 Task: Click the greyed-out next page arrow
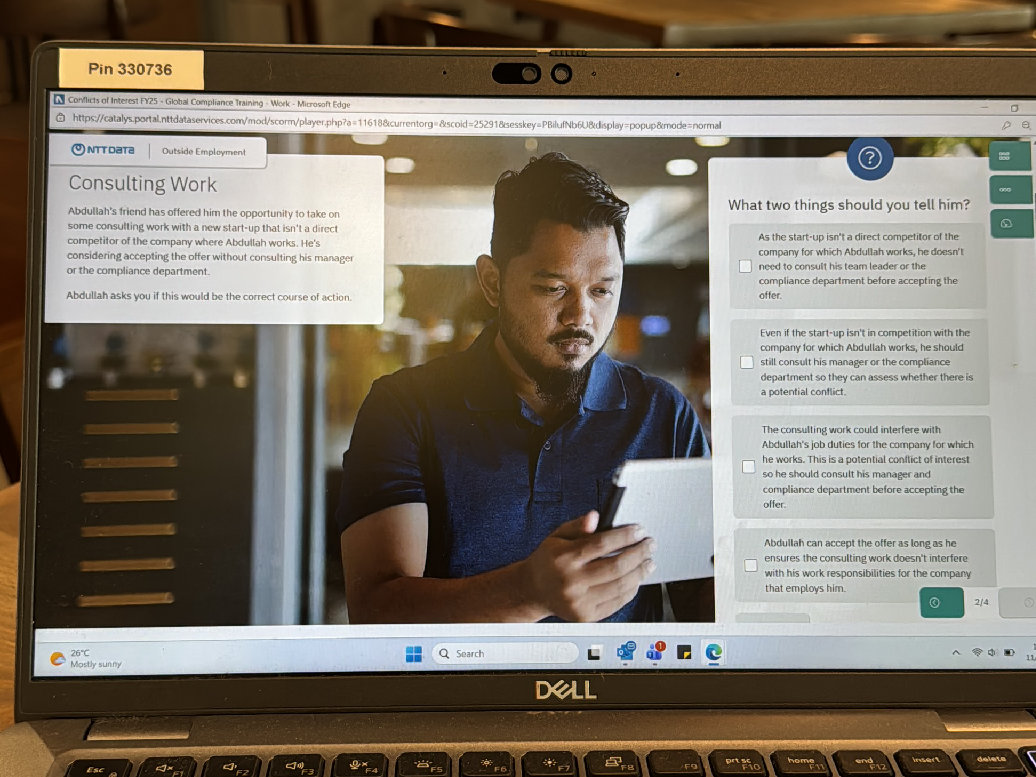point(1019,603)
